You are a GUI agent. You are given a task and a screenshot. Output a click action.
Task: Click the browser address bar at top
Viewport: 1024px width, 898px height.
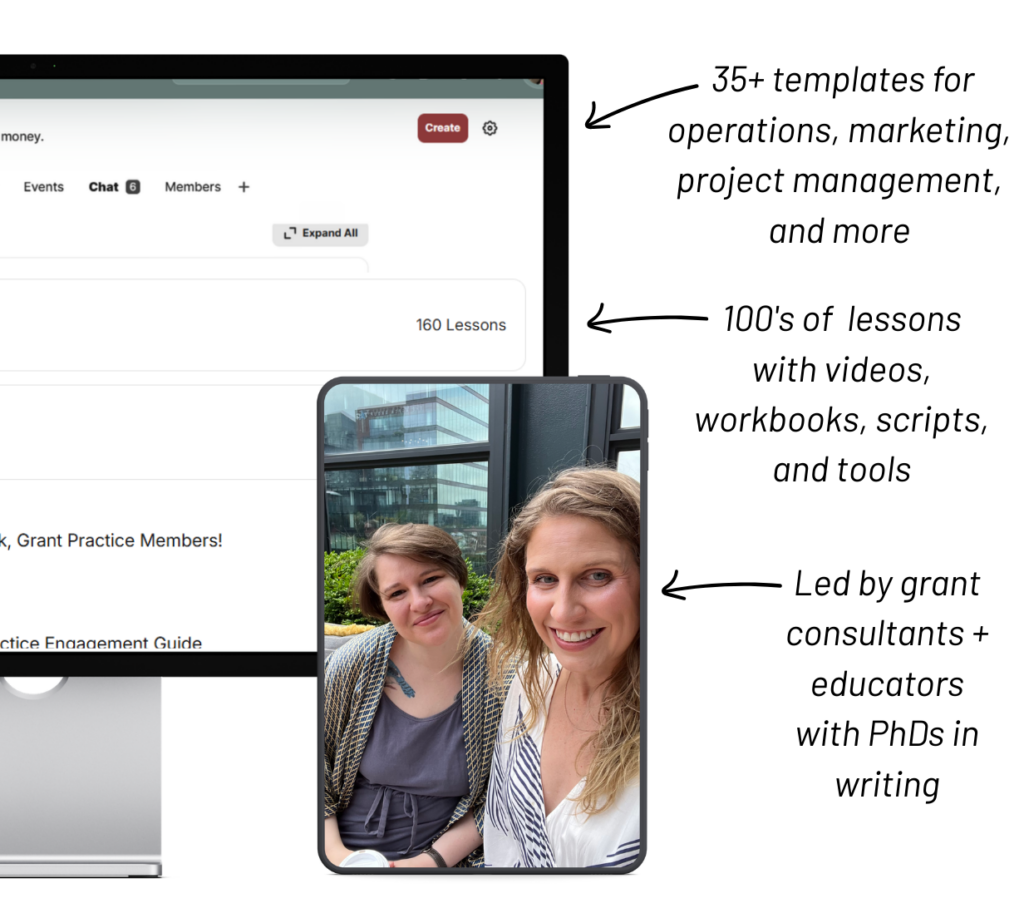tap(260, 82)
